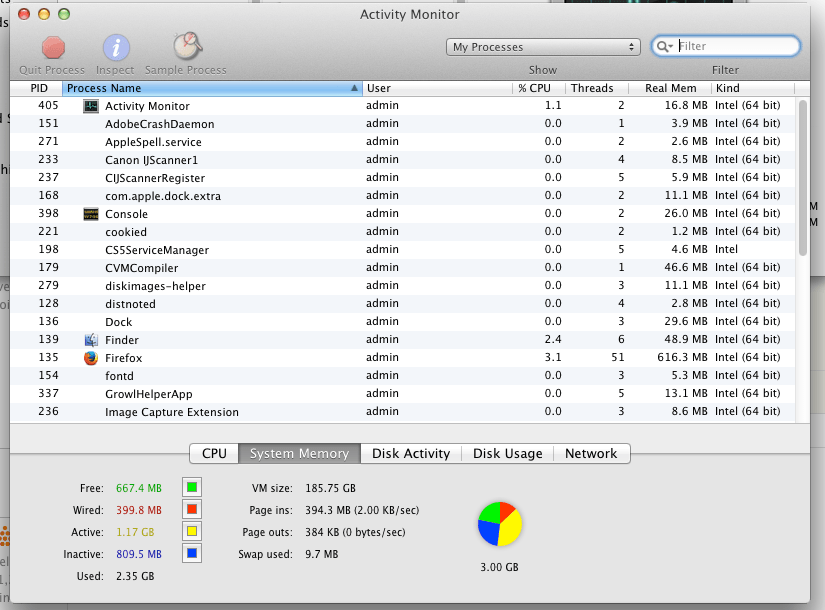This screenshot has height=610, width=825.
Task: Click the Page ins 394.3 MB value
Action: pos(362,510)
